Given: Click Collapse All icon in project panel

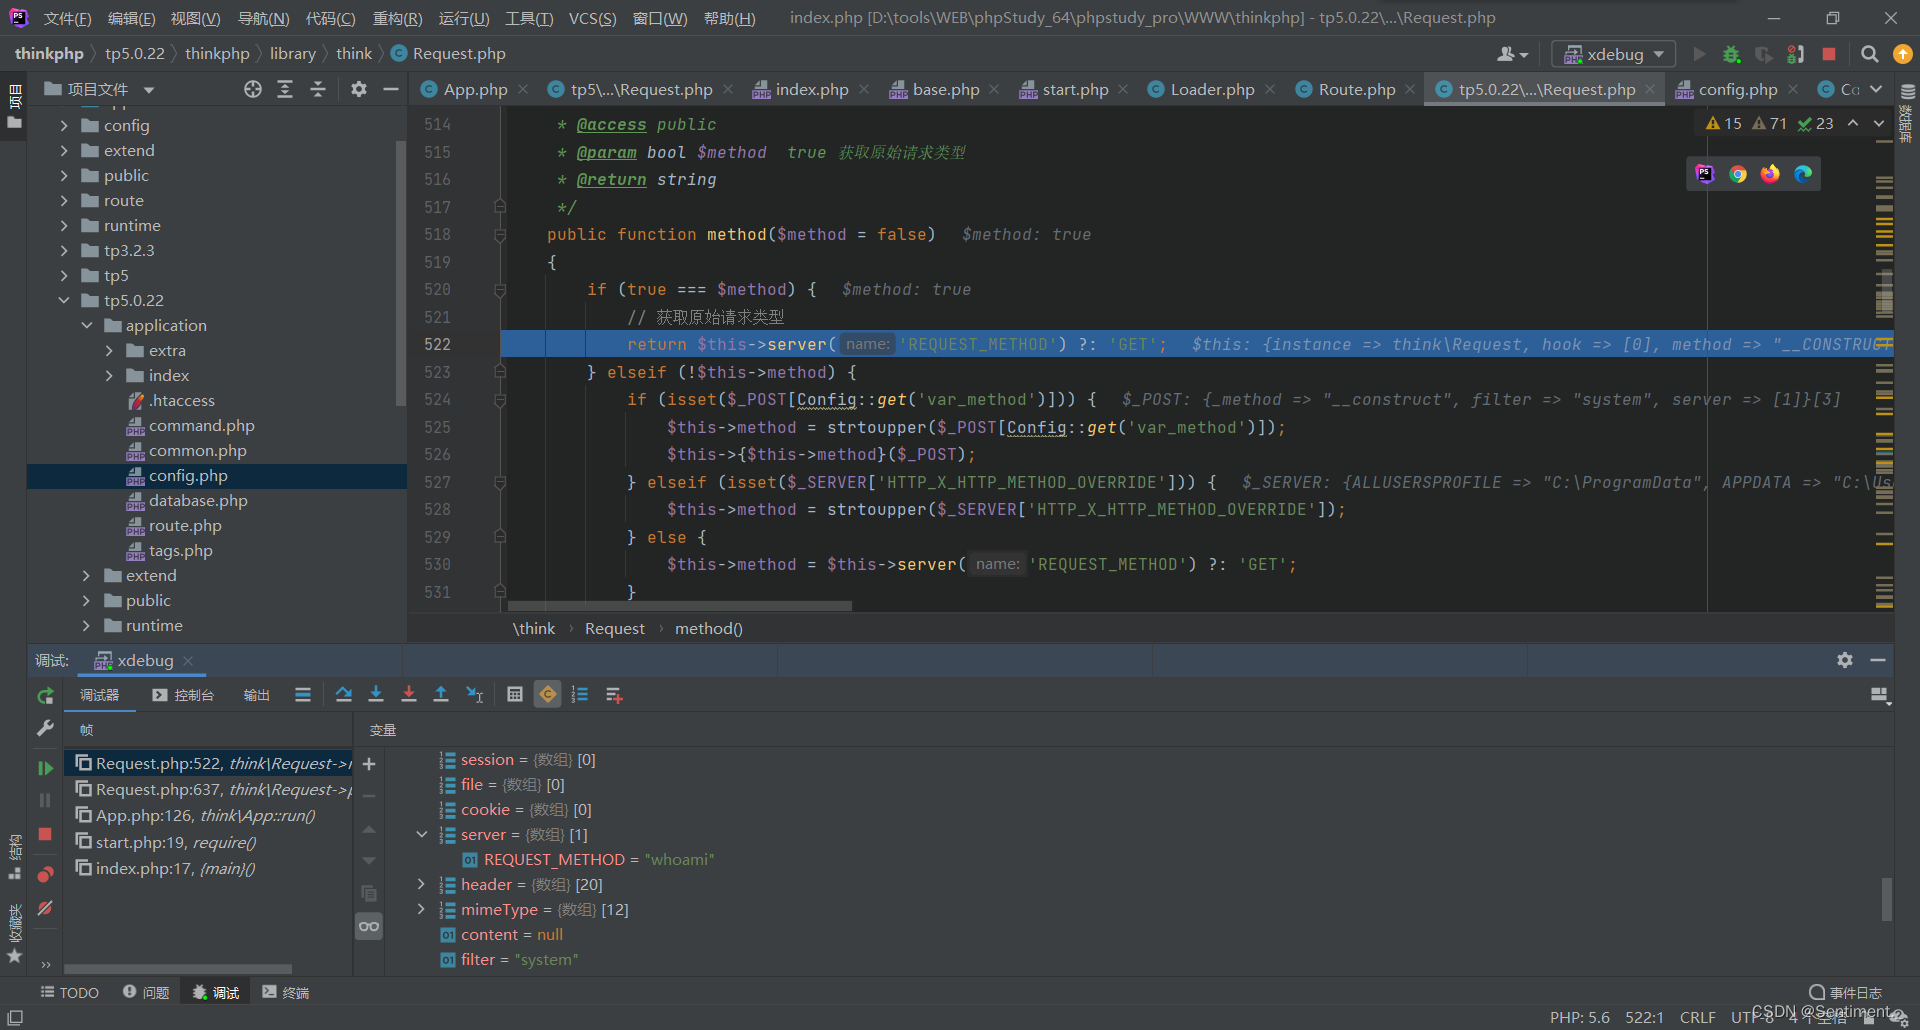Looking at the screenshot, I should point(318,90).
